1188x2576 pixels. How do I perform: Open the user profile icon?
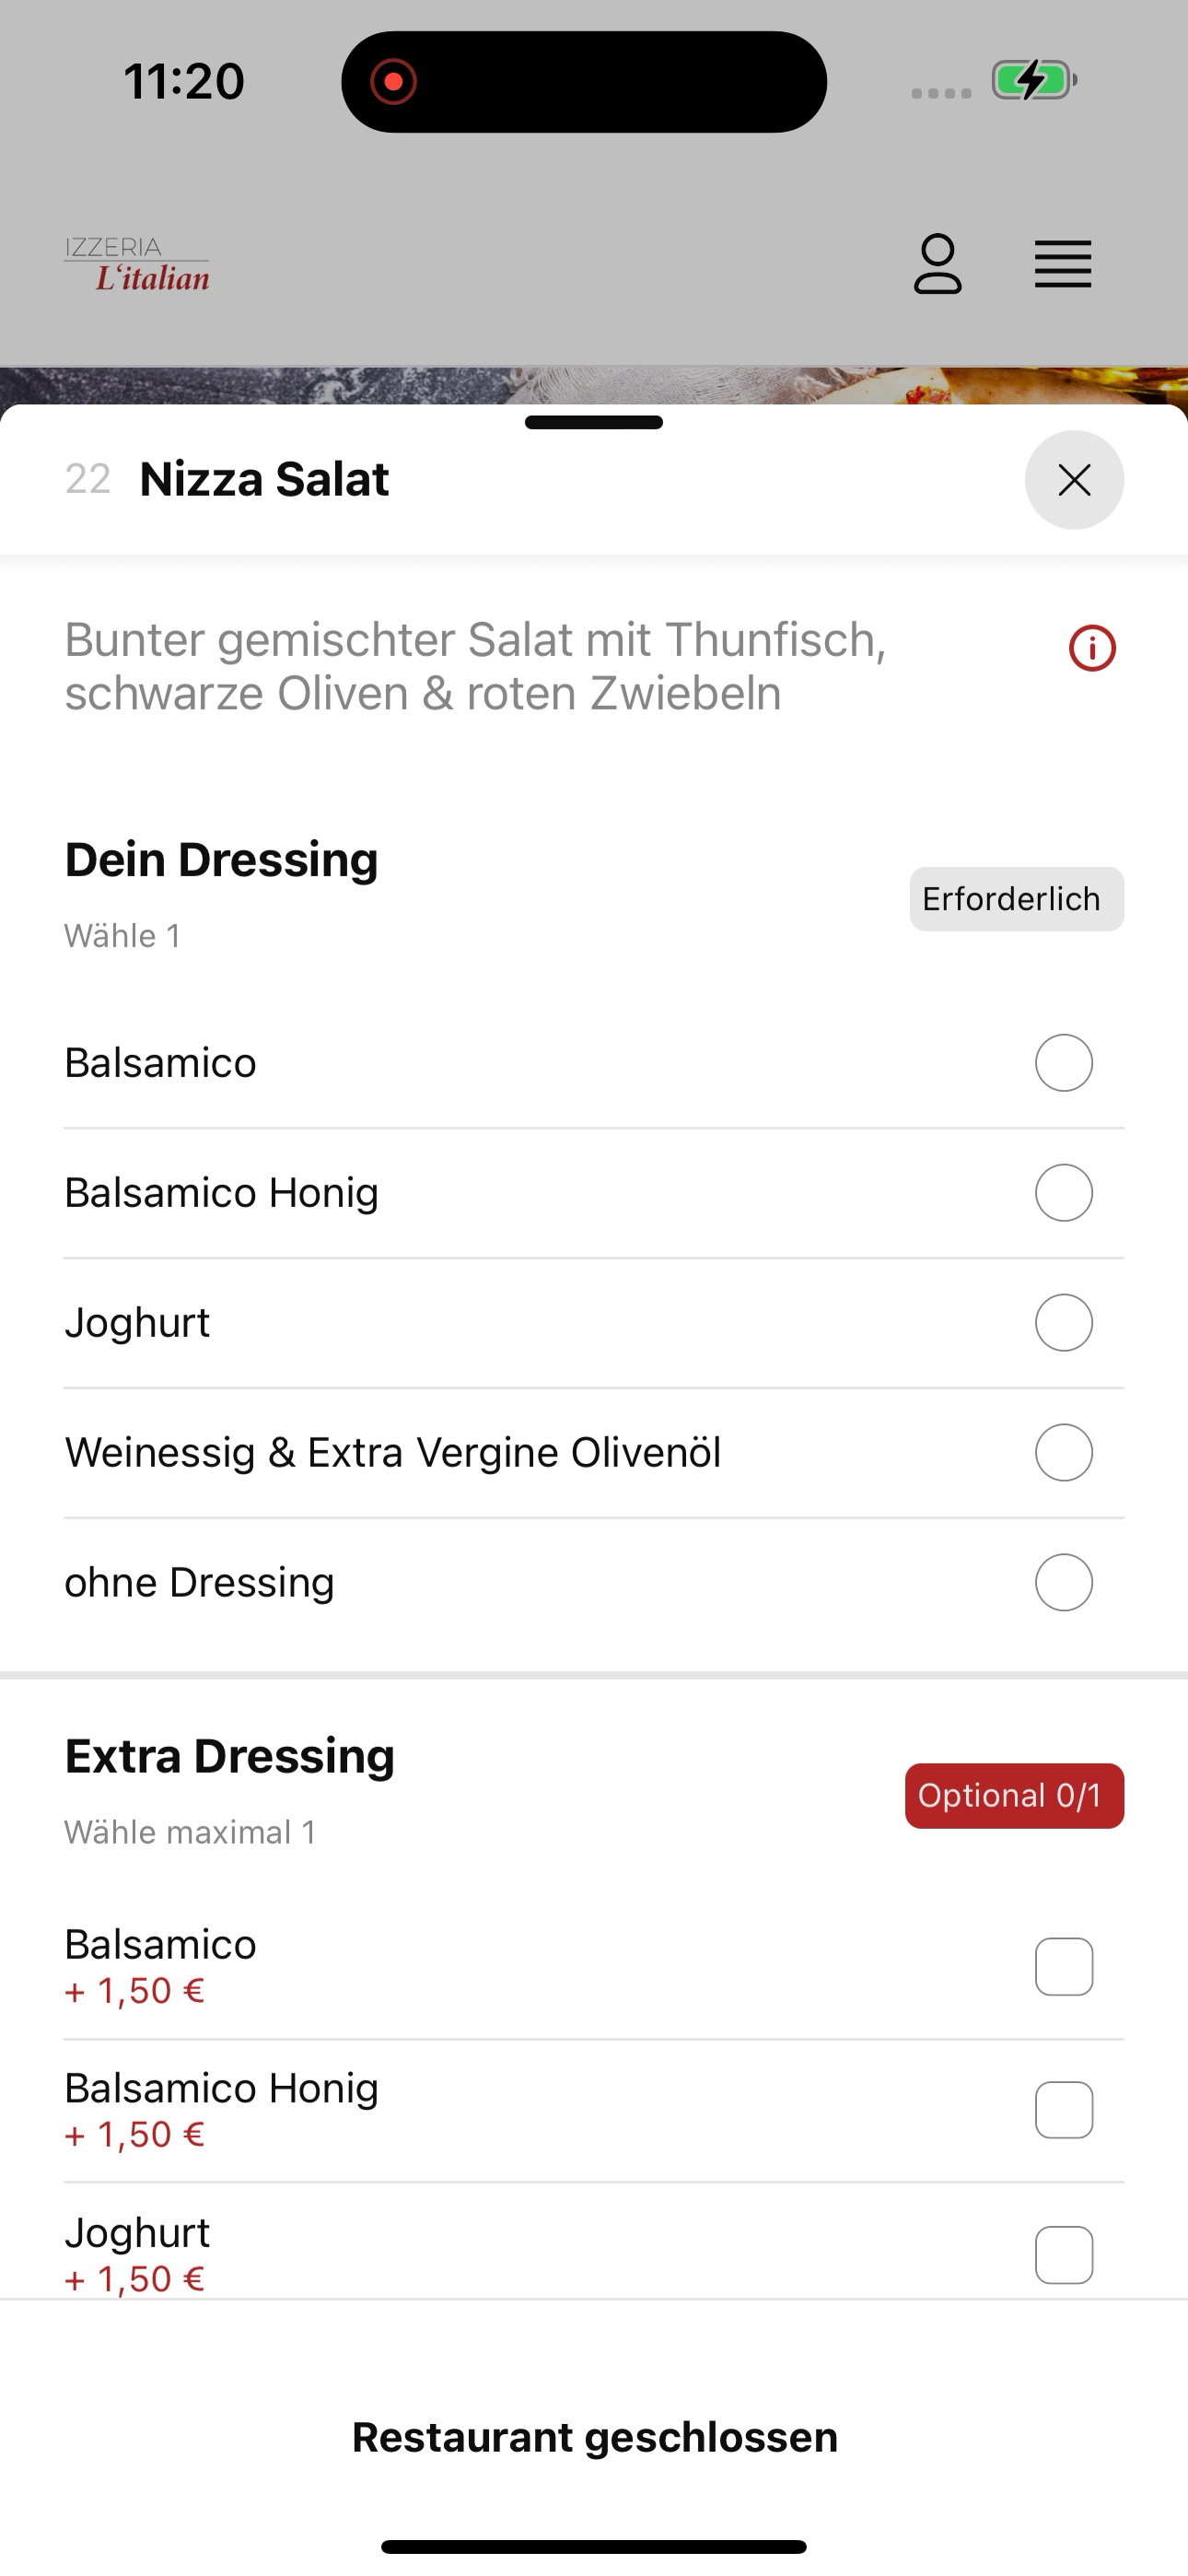937,264
